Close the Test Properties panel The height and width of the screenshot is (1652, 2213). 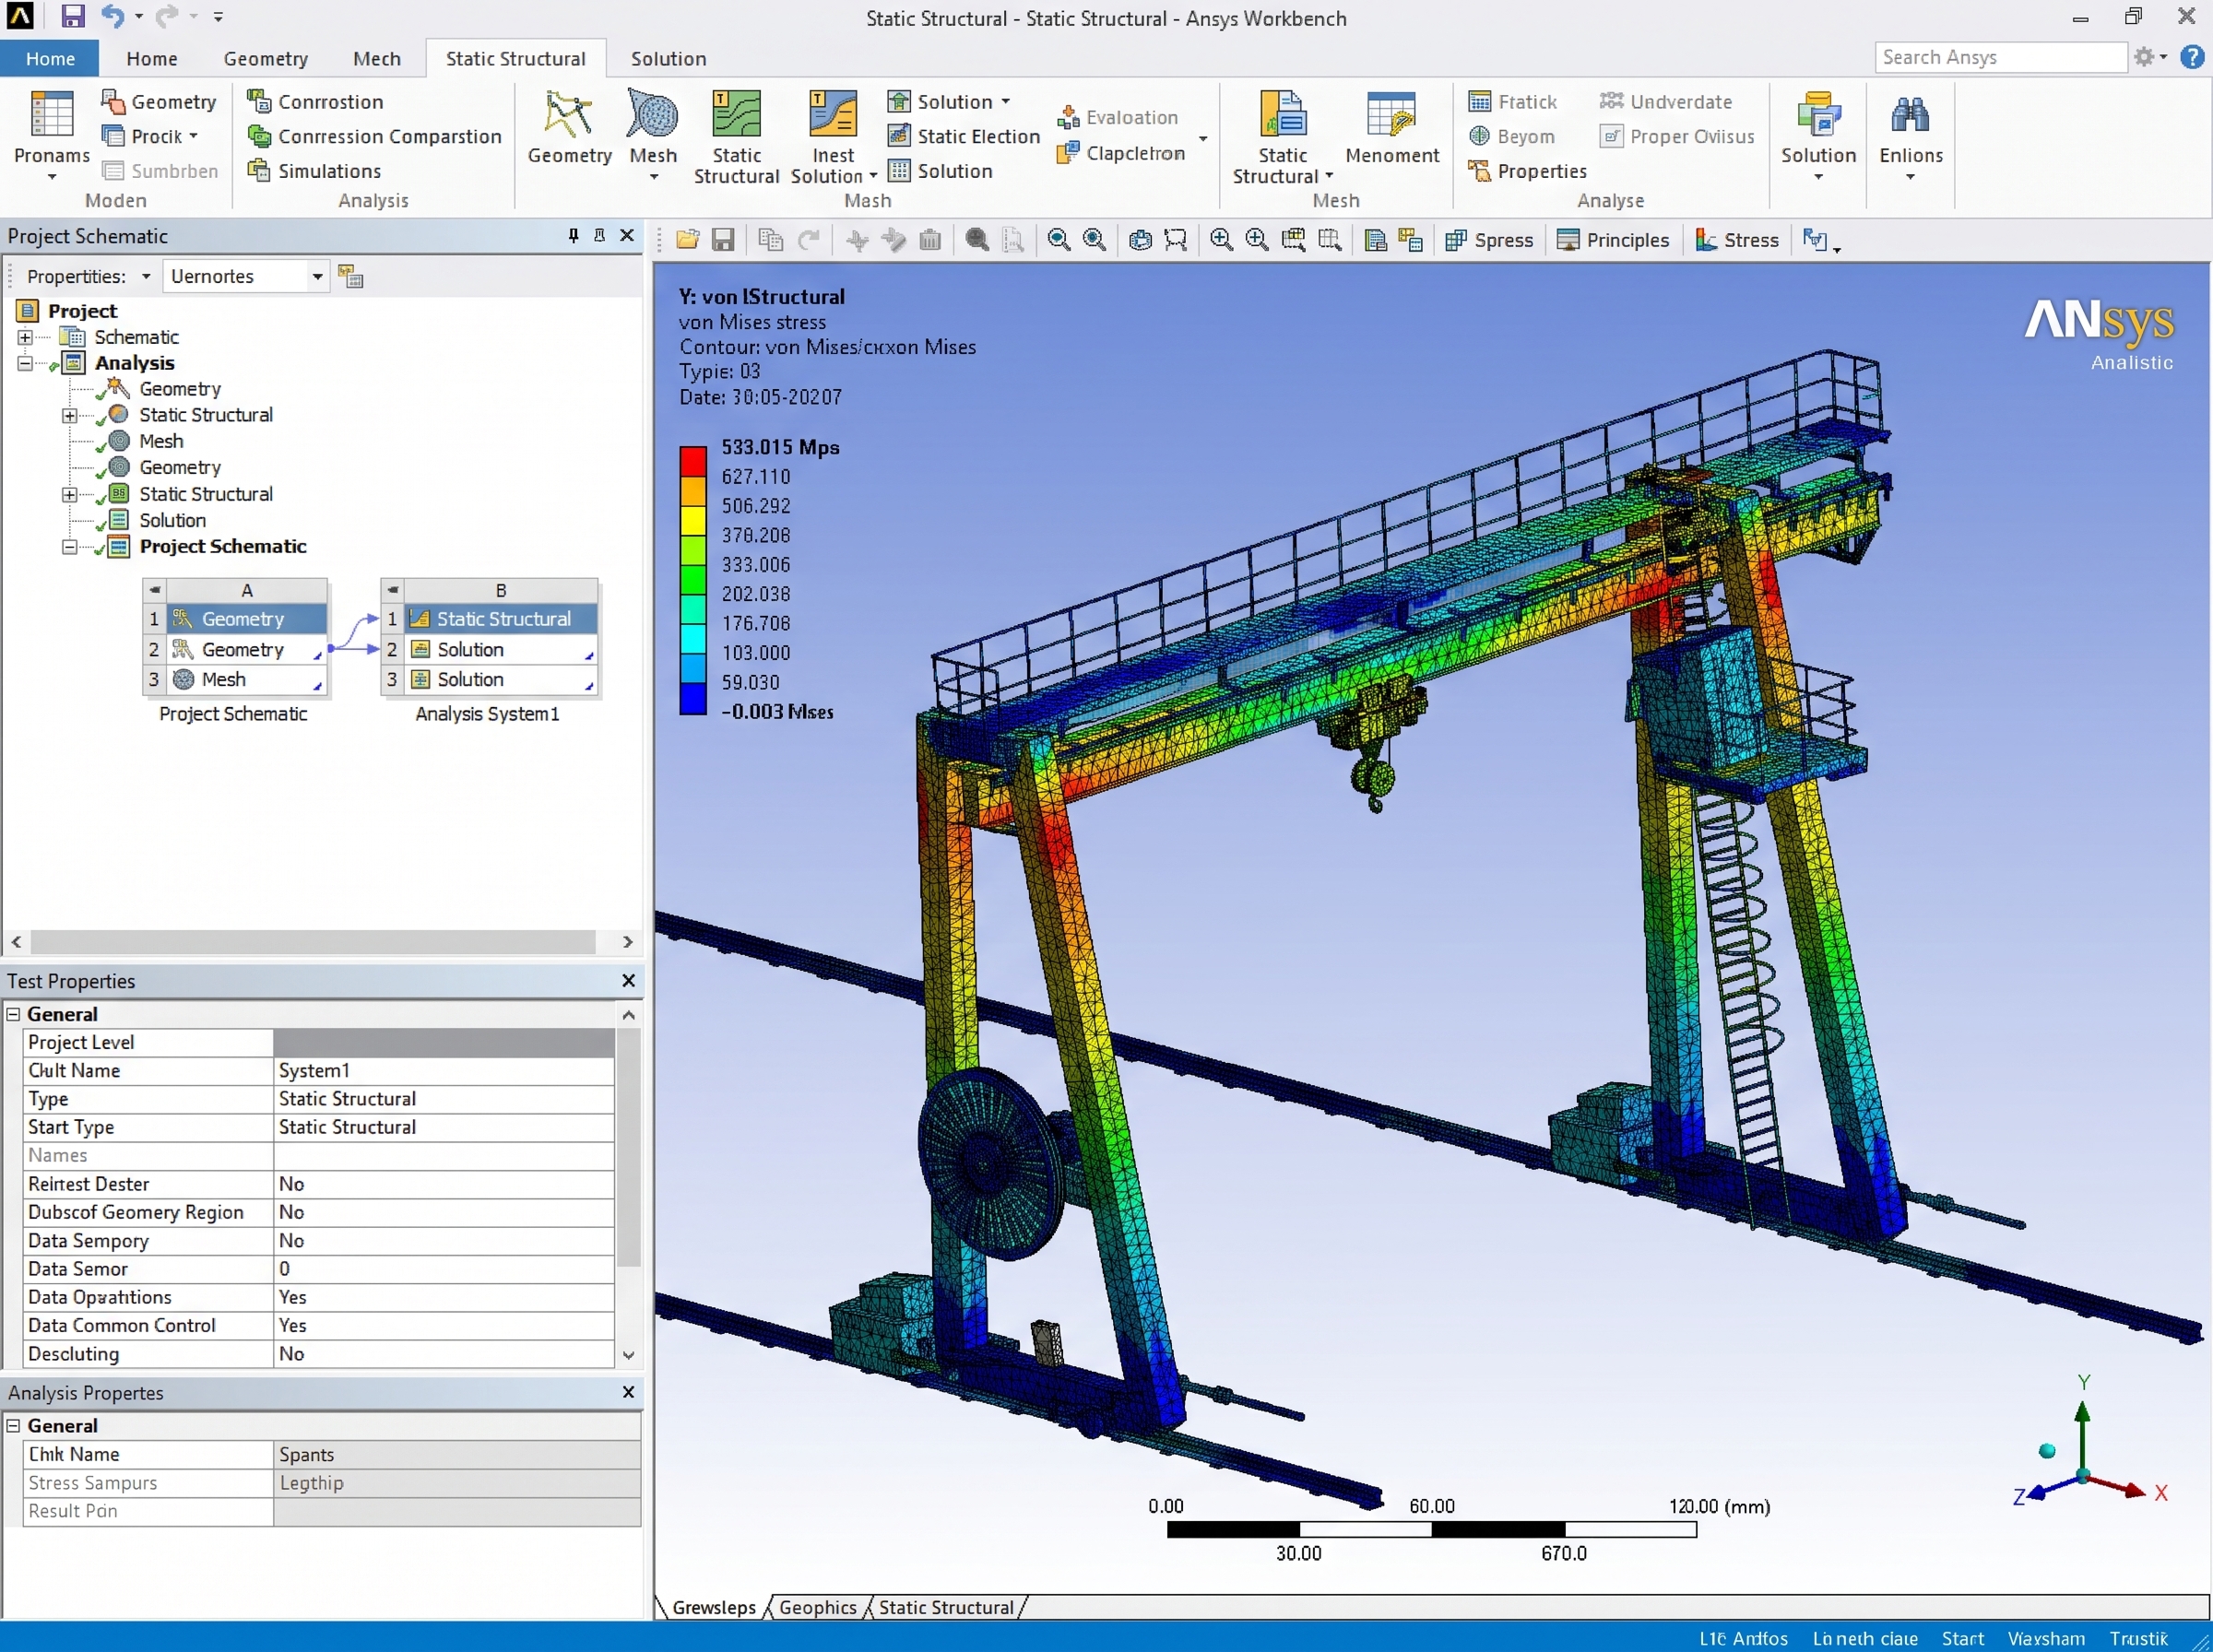pos(628,980)
